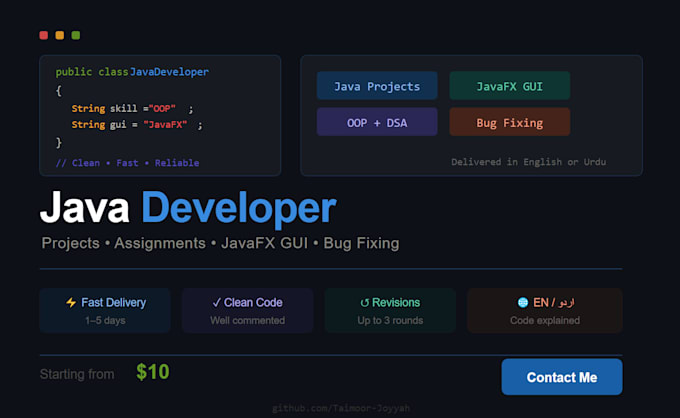Click the checkmark icon beside Clean Code

coord(216,303)
